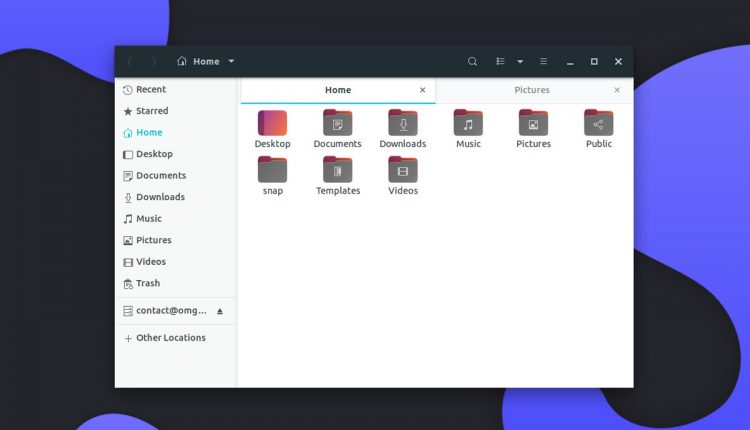Go to Videos in the sidebar
750x430 pixels.
[x=176, y=262]
